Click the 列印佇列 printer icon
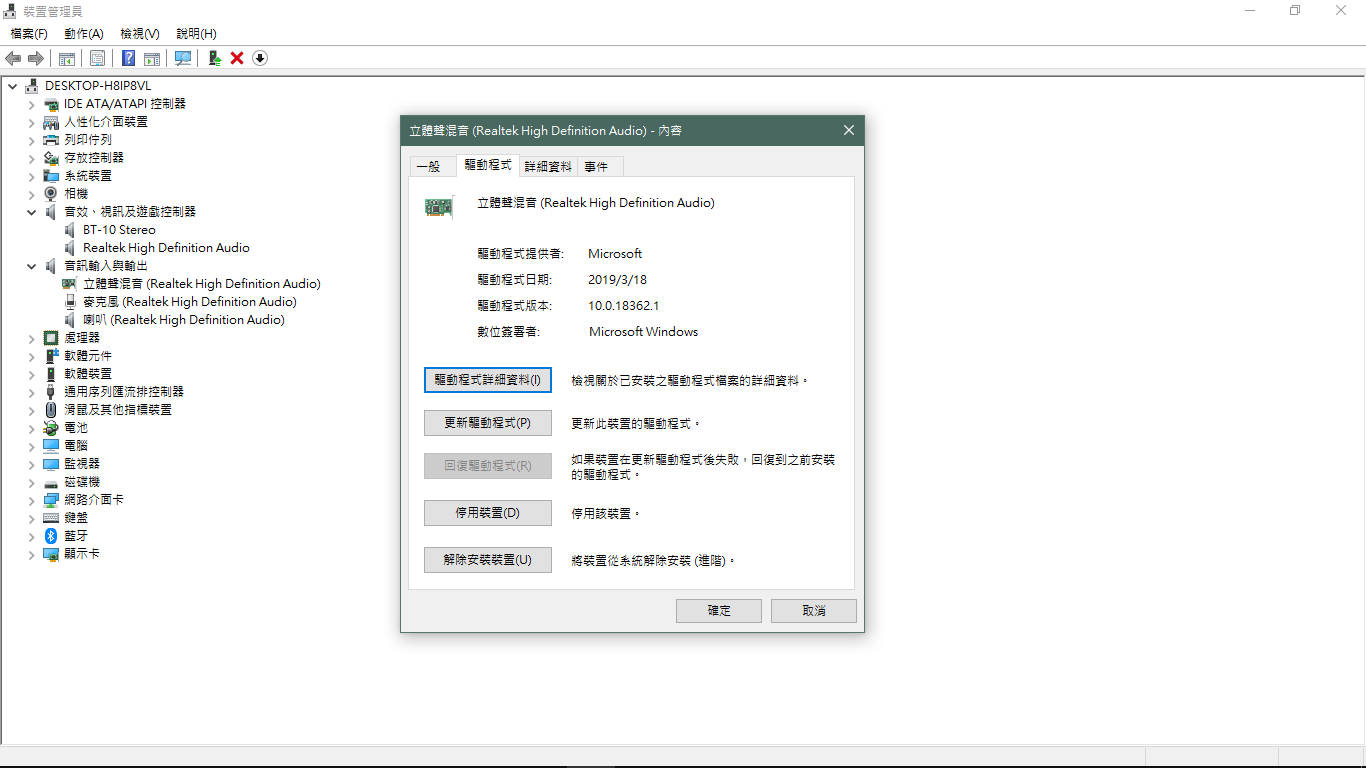This screenshot has width=1366, height=768. click(51, 140)
